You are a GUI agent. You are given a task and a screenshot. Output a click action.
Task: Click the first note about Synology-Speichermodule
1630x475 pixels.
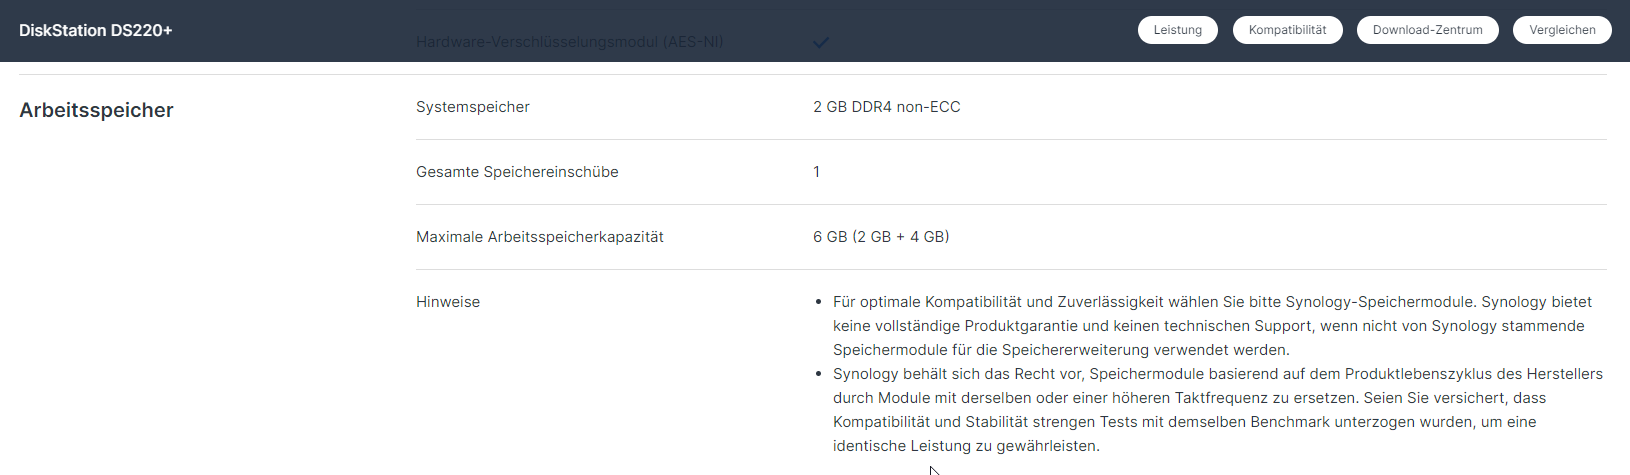(1212, 326)
